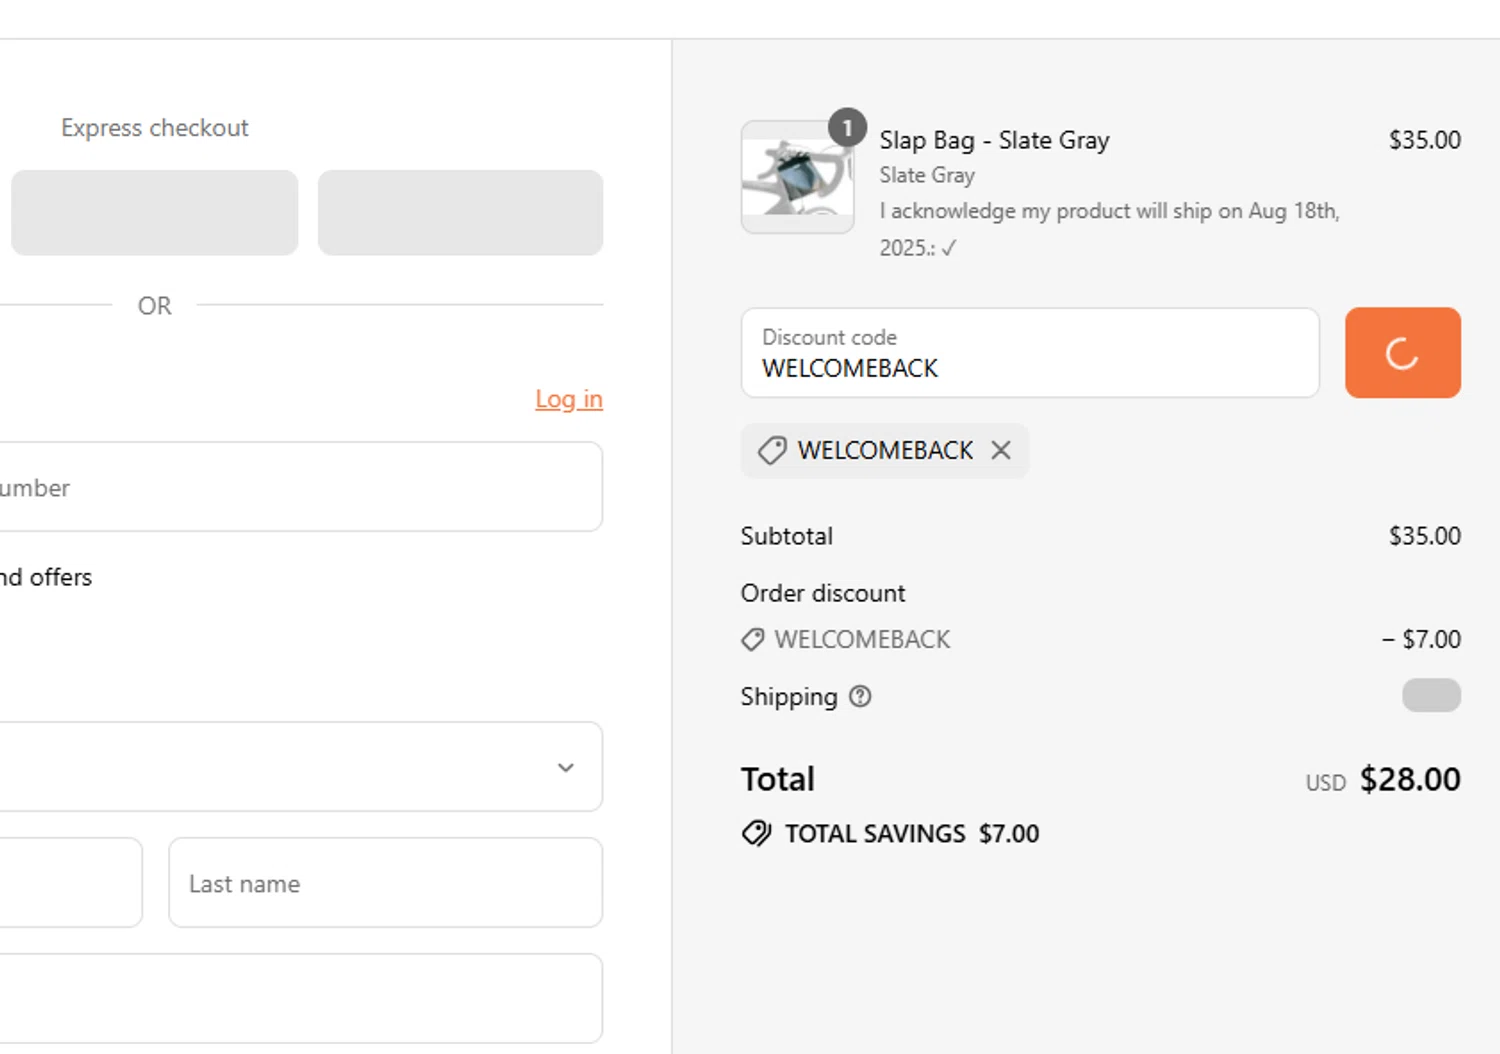The width and height of the screenshot is (1500, 1054).
Task: Click the tag icon in WELCOMEBACK chip
Action: [771, 450]
